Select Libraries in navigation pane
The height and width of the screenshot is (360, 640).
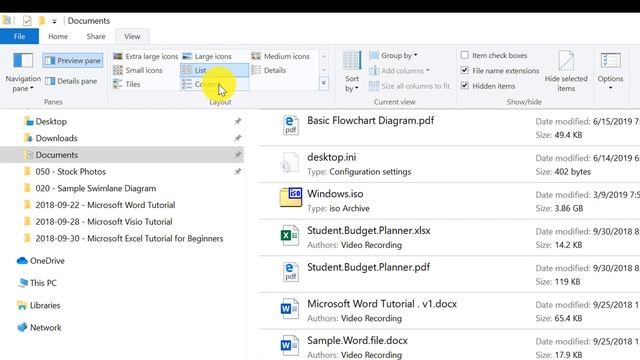click(x=45, y=306)
